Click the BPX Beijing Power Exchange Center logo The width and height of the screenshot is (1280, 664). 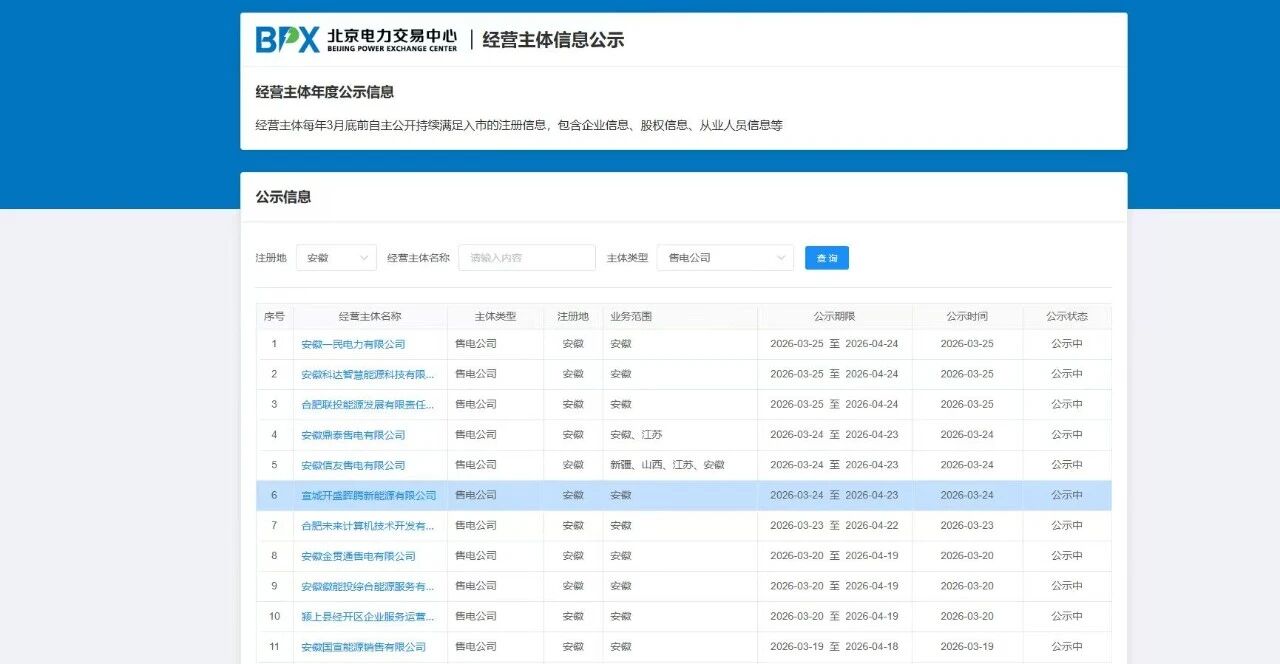[356, 40]
